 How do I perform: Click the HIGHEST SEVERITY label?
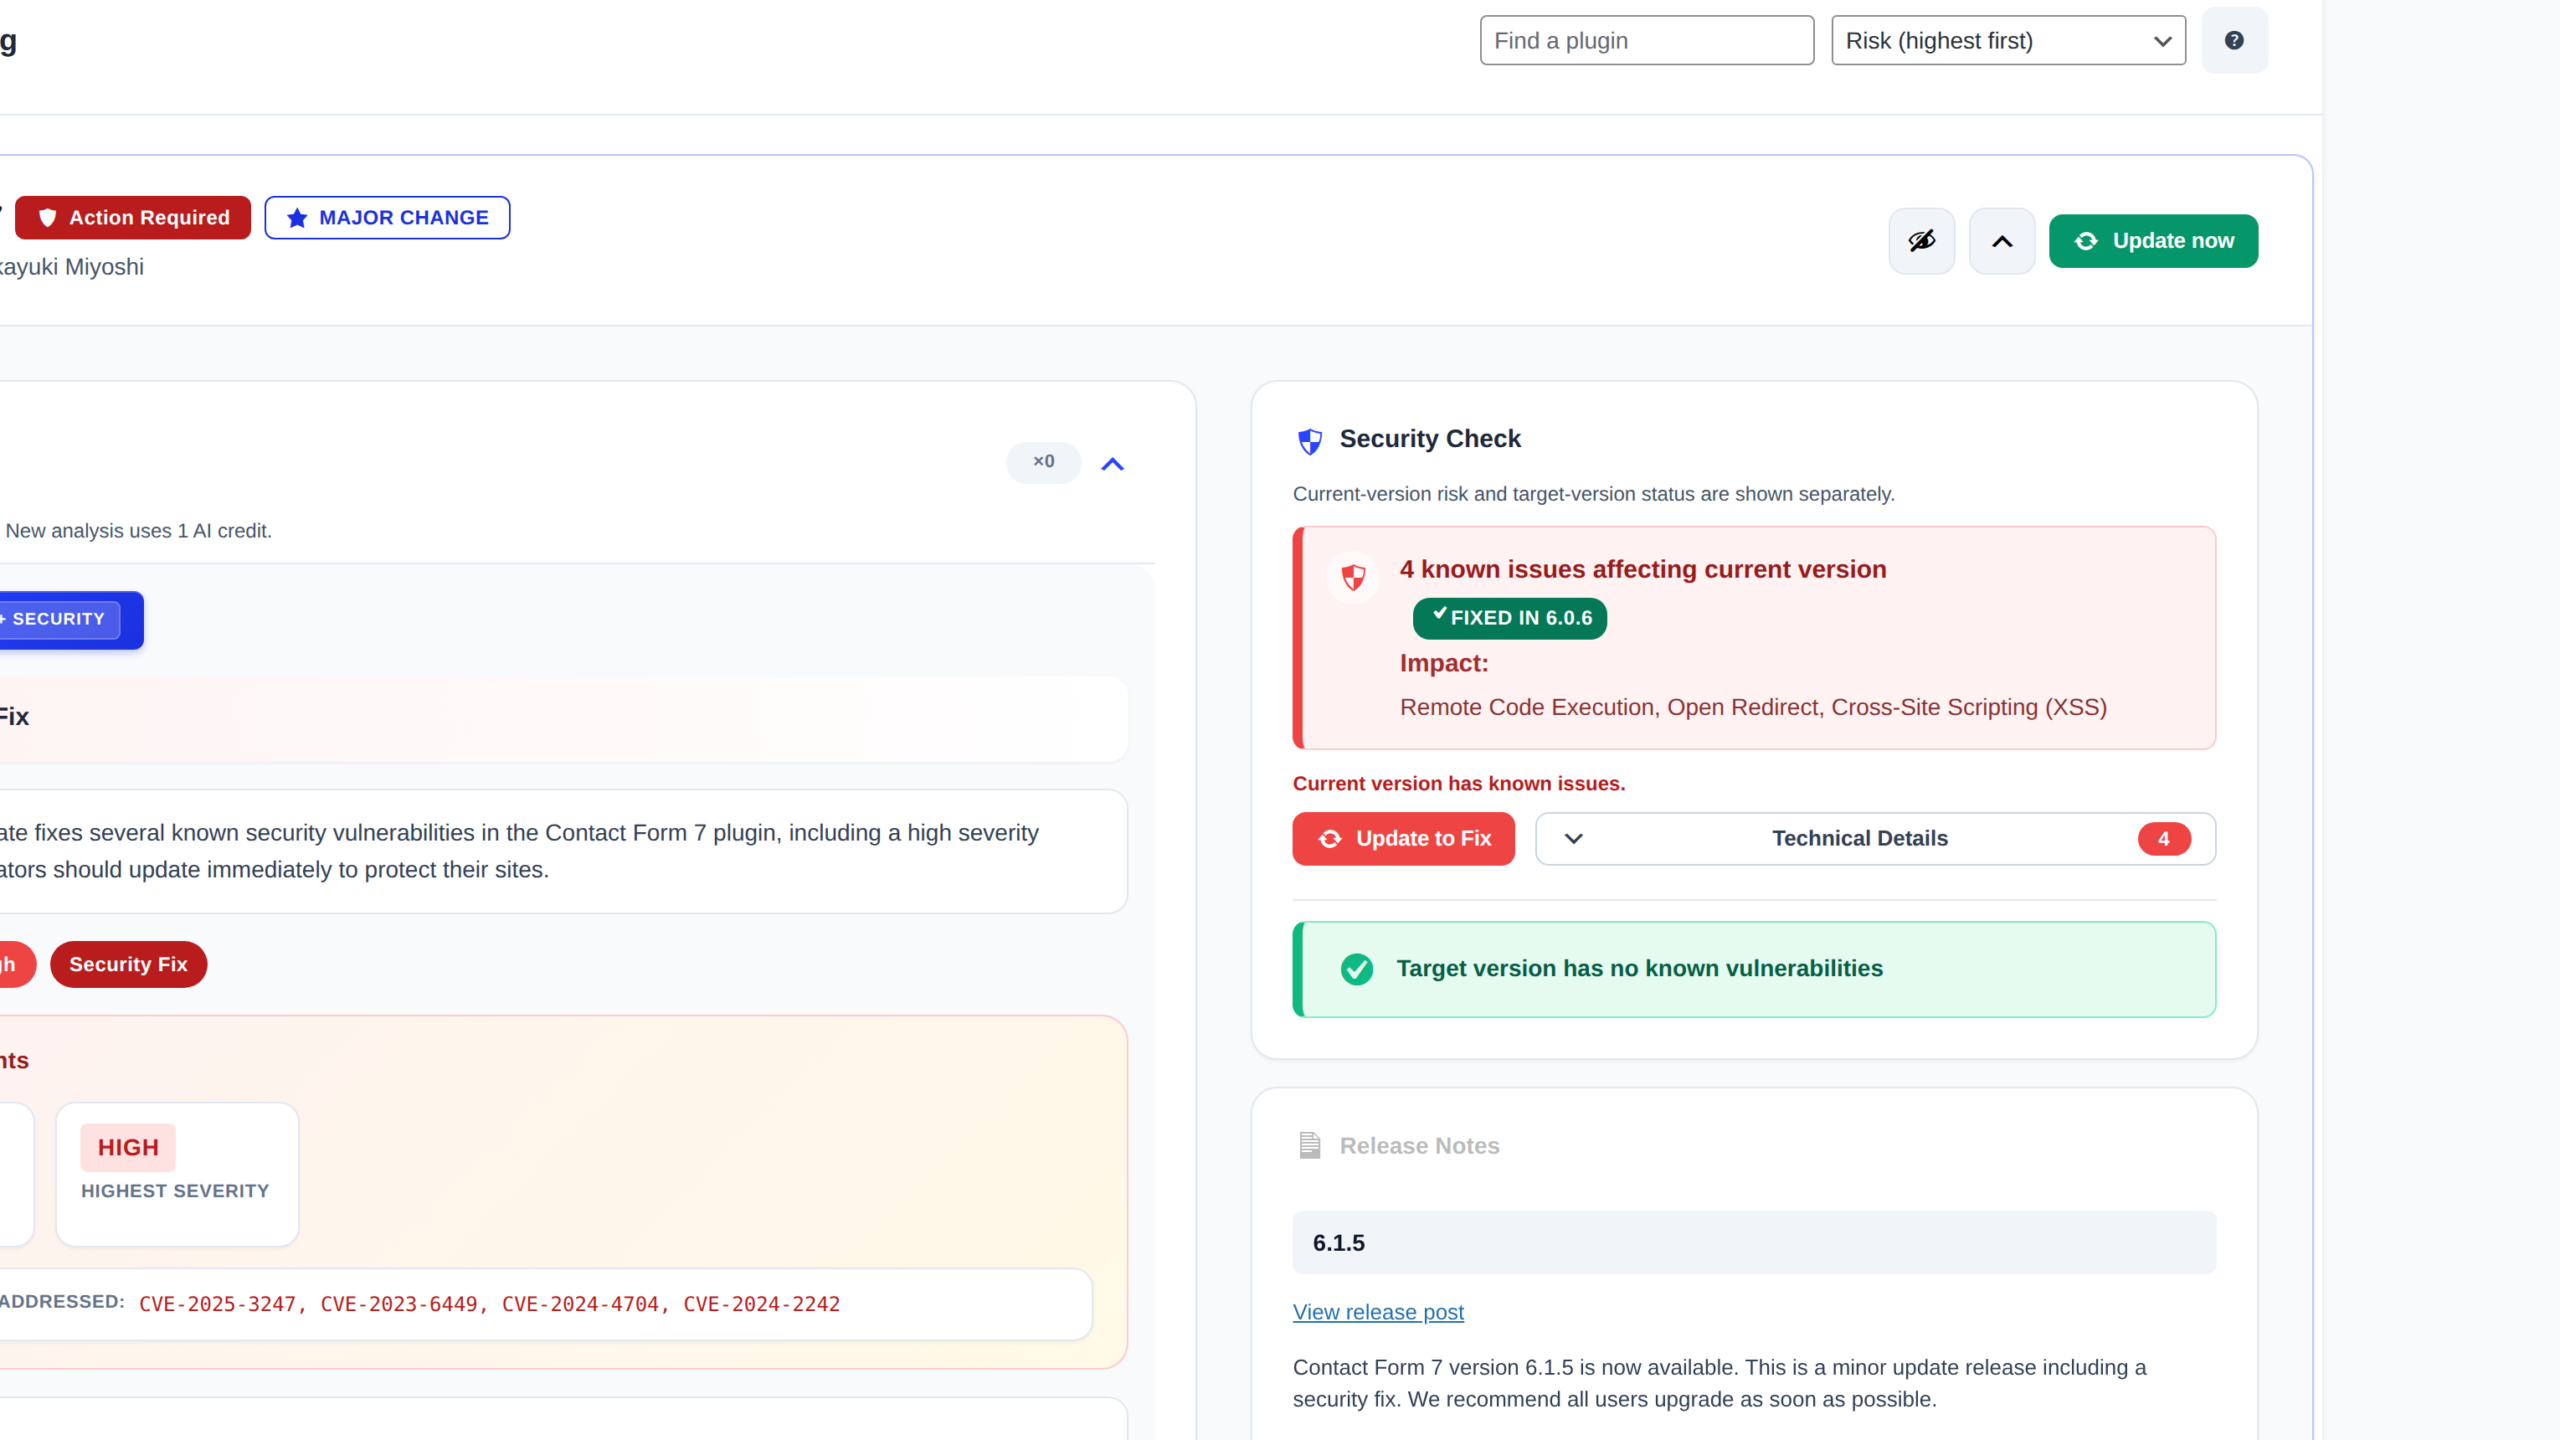click(x=175, y=1190)
